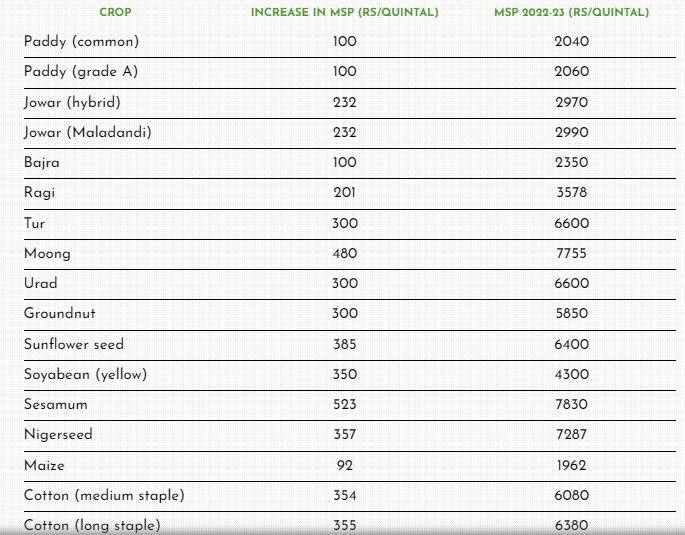The width and height of the screenshot is (685, 535).
Task: Click the Sunflower seed crop label
Action: coord(74,344)
